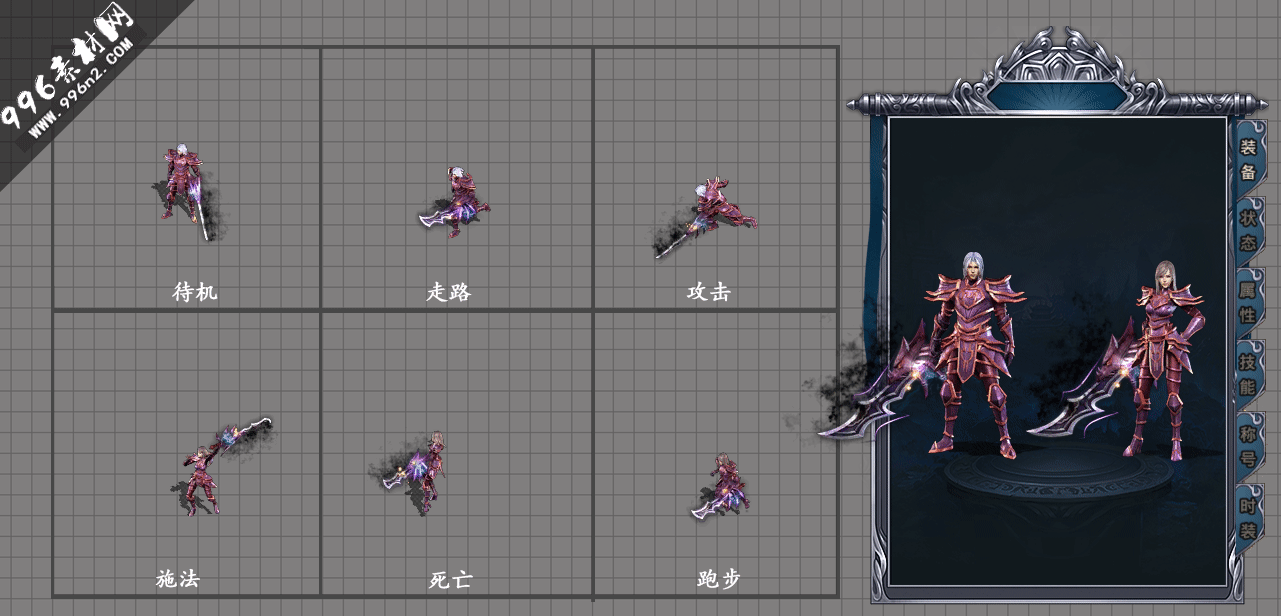Click the 攻击 attack character sprite
The height and width of the screenshot is (616, 1281).
tap(705, 216)
